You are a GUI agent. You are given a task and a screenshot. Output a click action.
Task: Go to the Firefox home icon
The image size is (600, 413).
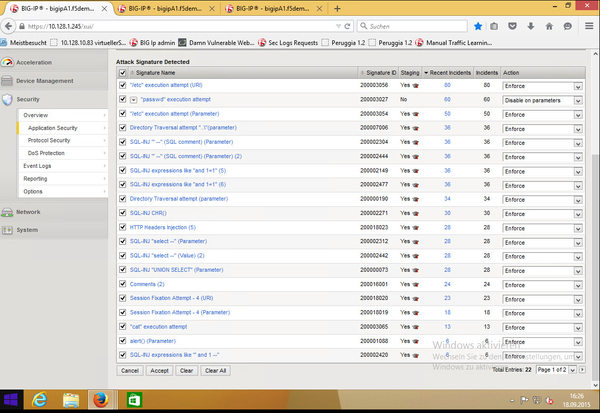click(x=549, y=26)
